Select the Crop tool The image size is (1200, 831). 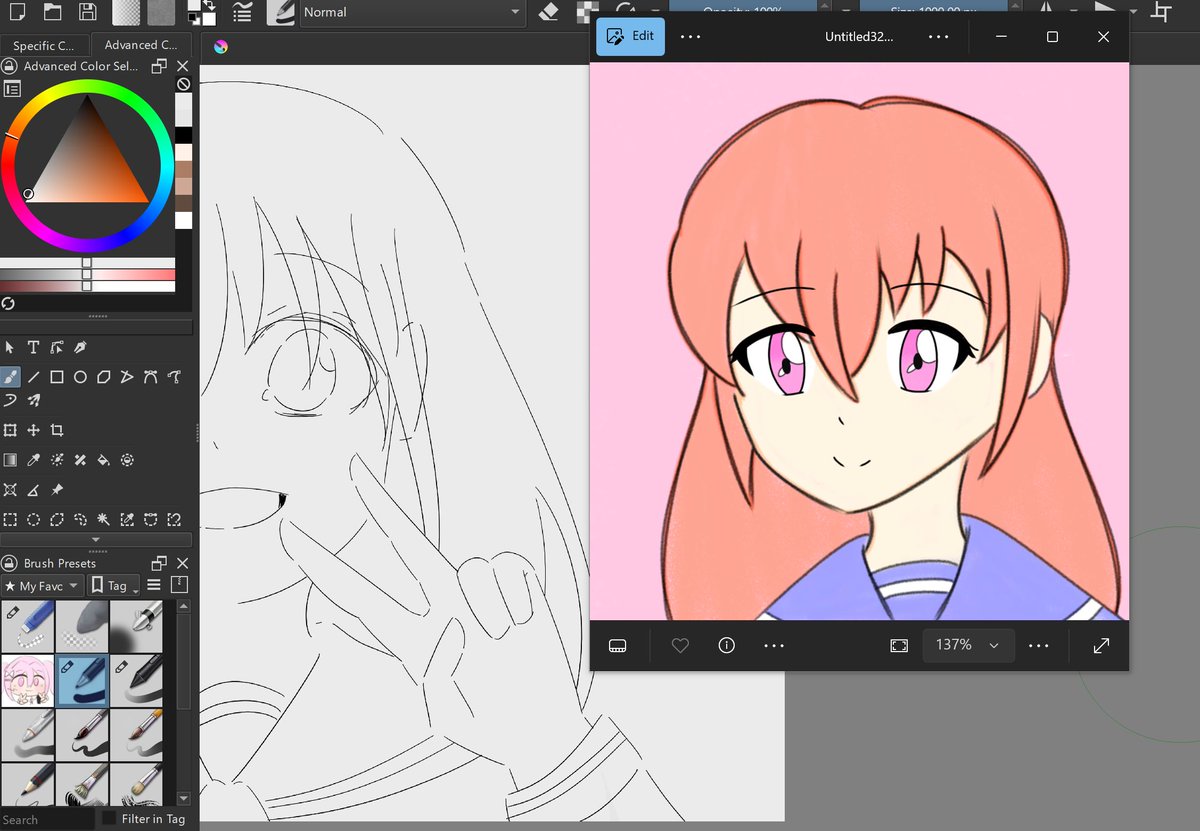(57, 430)
